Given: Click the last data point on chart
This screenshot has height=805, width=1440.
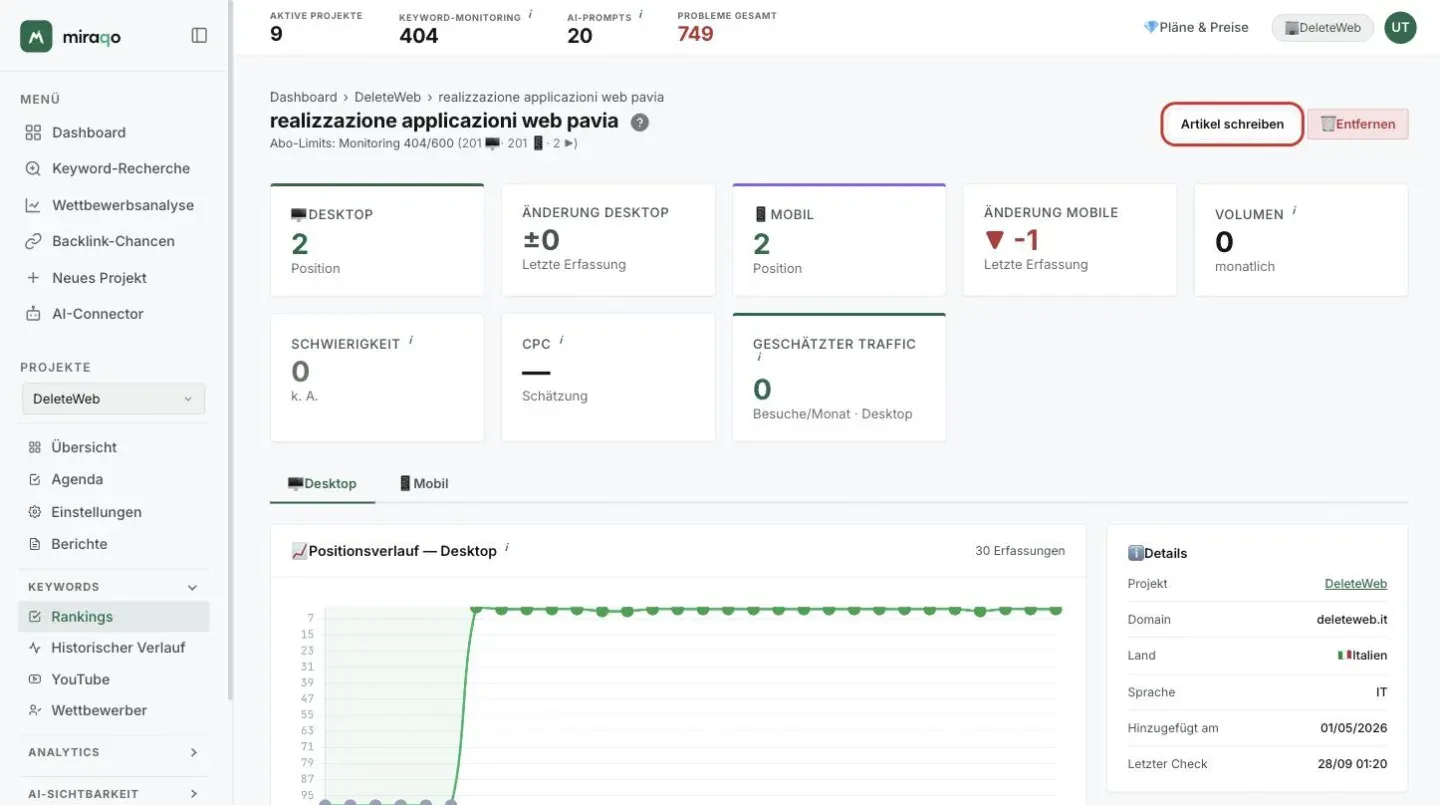Looking at the screenshot, I should [x=1056, y=609].
